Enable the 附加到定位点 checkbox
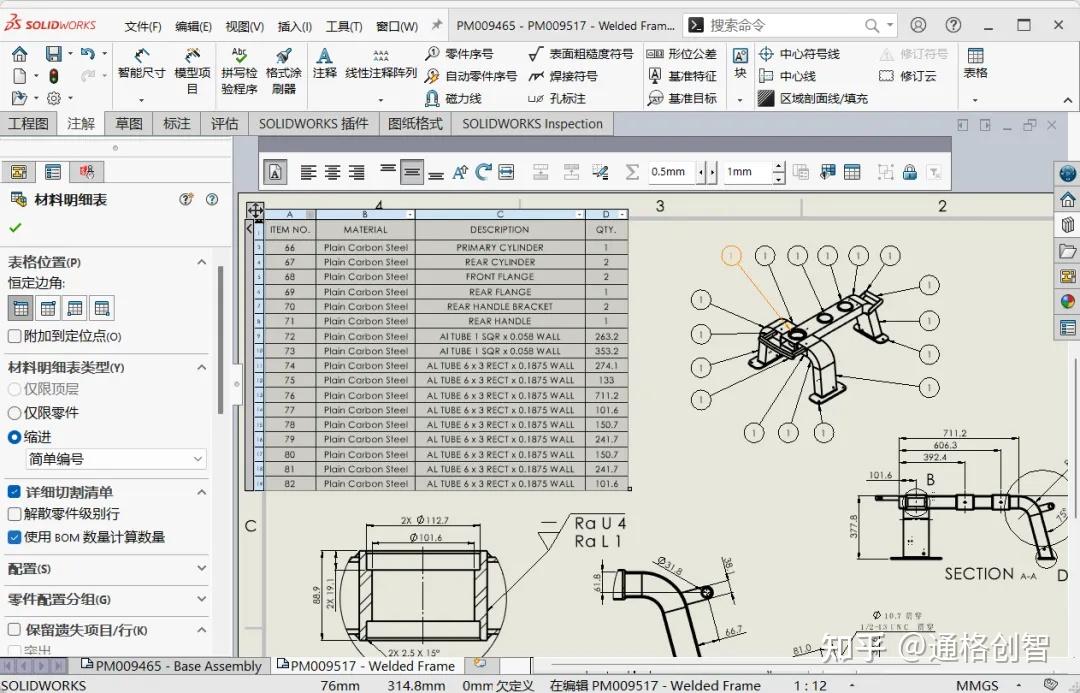 point(12,339)
